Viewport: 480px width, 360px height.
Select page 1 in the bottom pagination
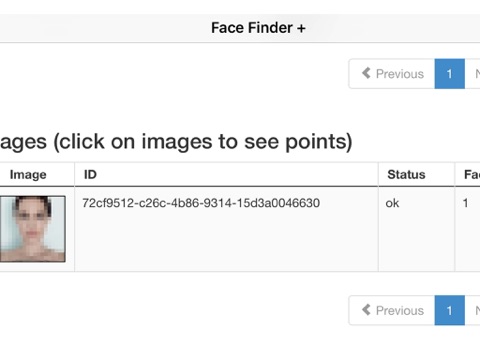pyautogui.click(x=449, y=310)
